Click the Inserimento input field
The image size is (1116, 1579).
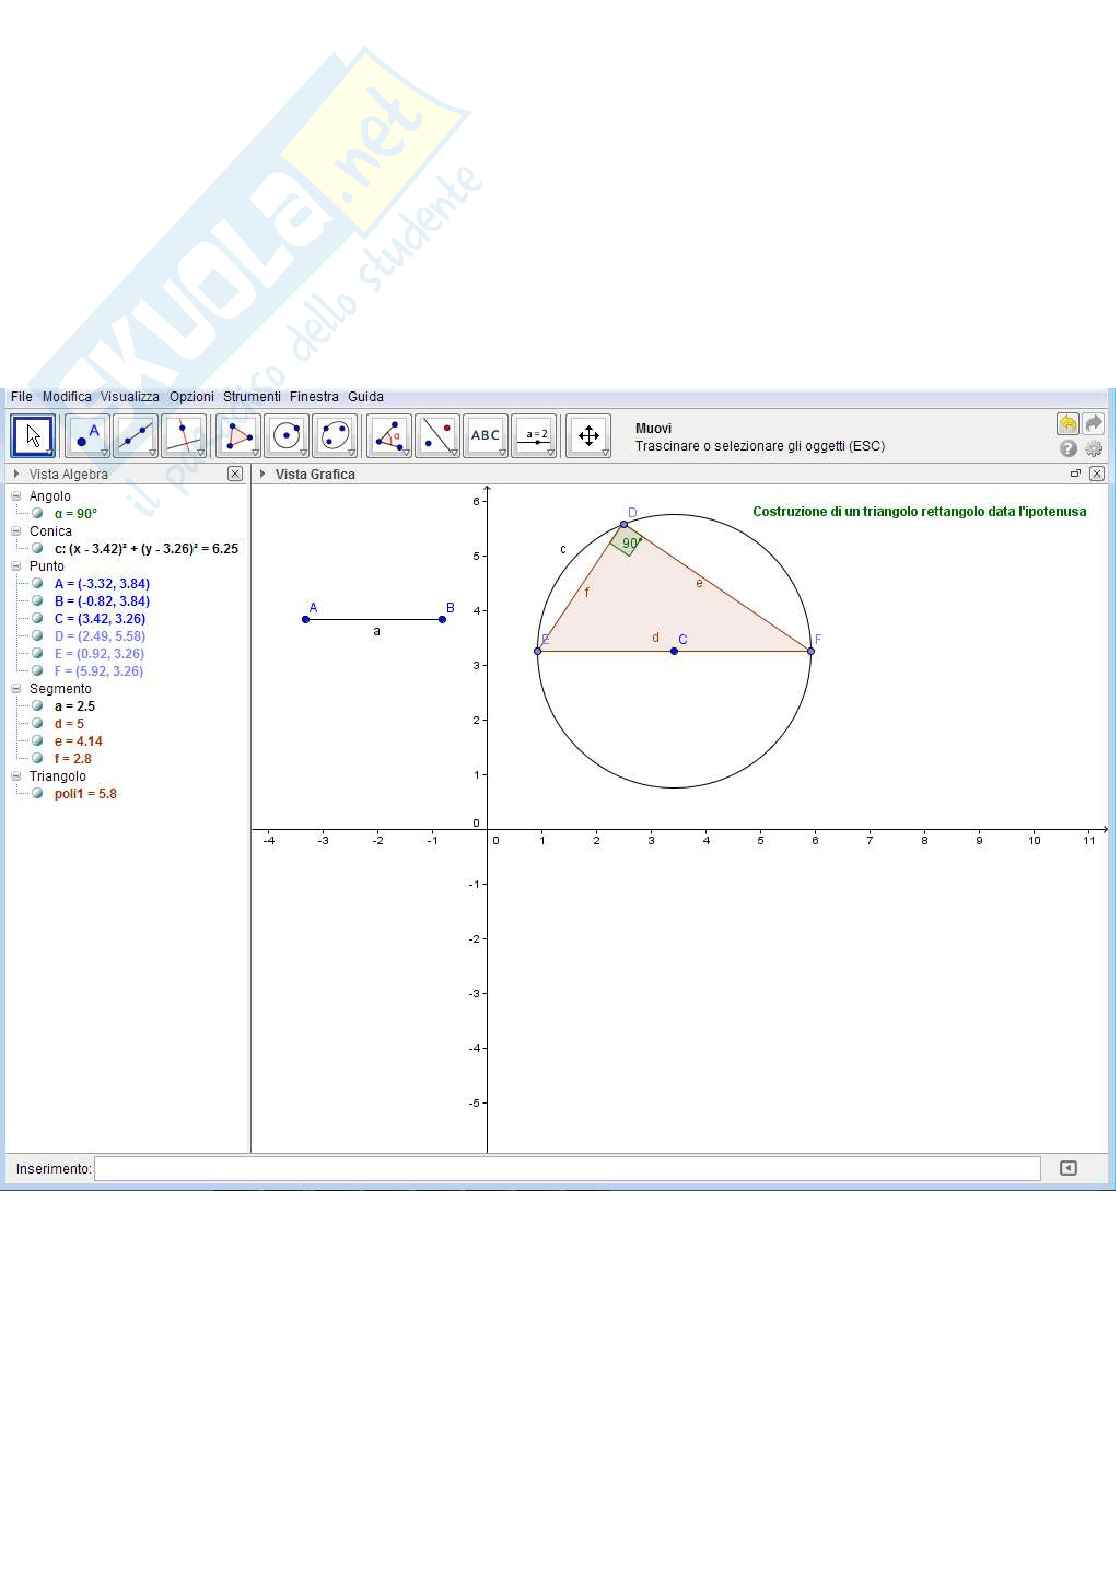[567, 1169]
